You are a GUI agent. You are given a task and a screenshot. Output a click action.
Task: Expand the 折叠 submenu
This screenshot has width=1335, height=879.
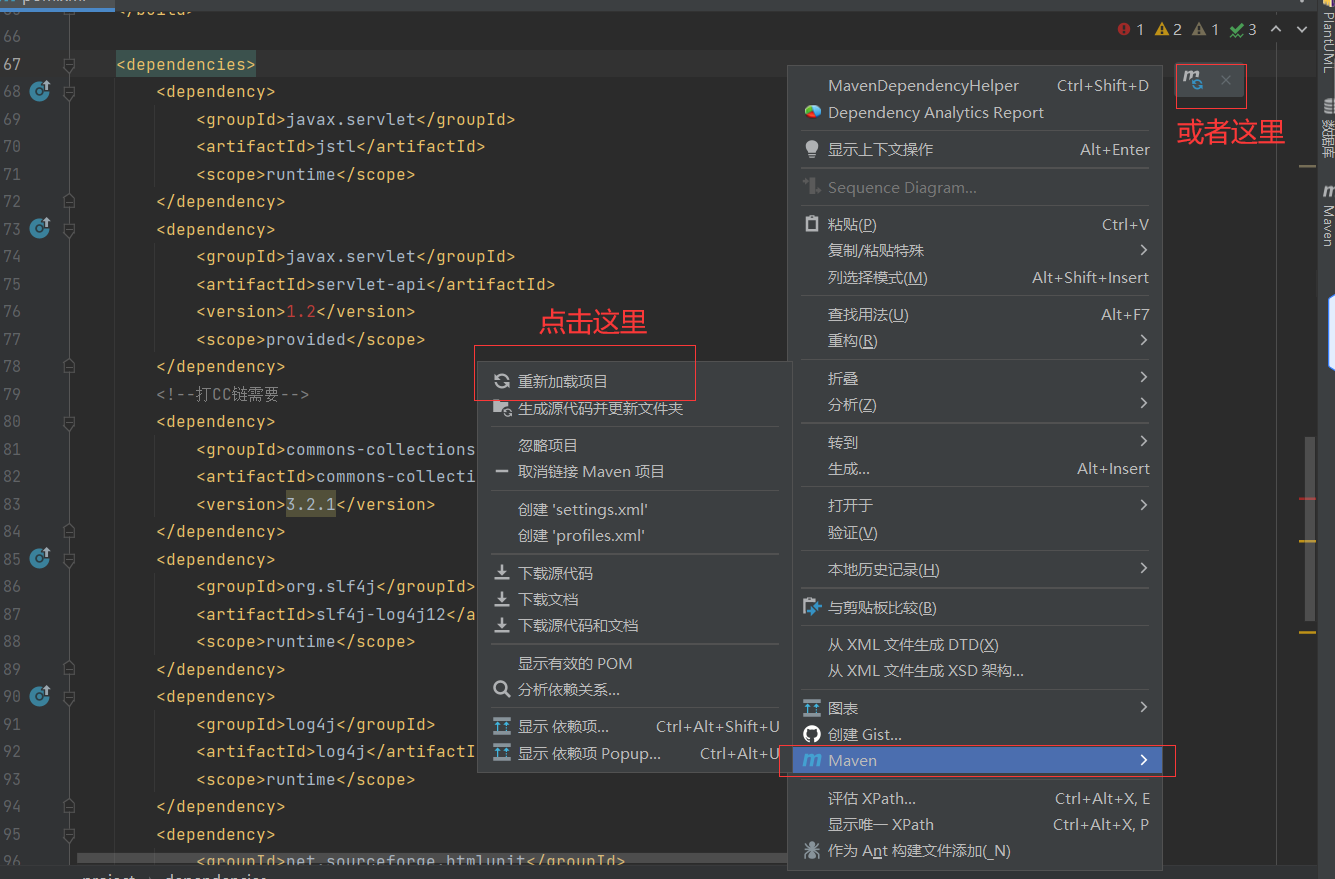[975, 378]
